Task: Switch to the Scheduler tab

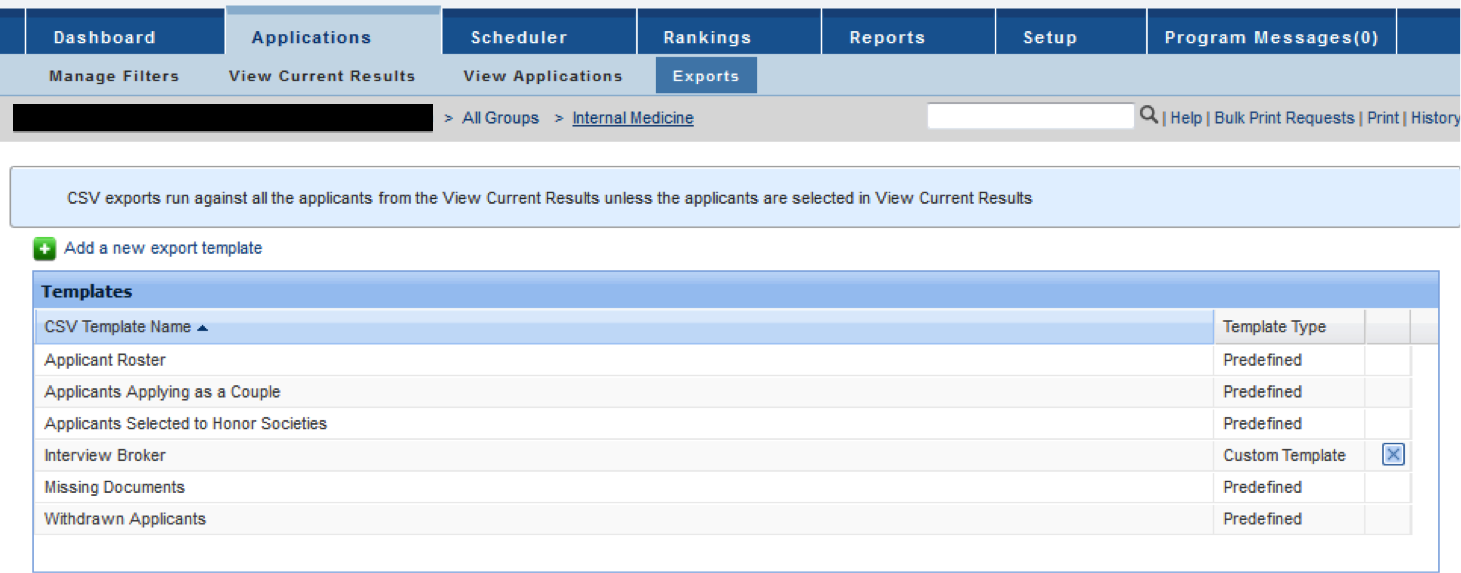Action: (519, 37)
